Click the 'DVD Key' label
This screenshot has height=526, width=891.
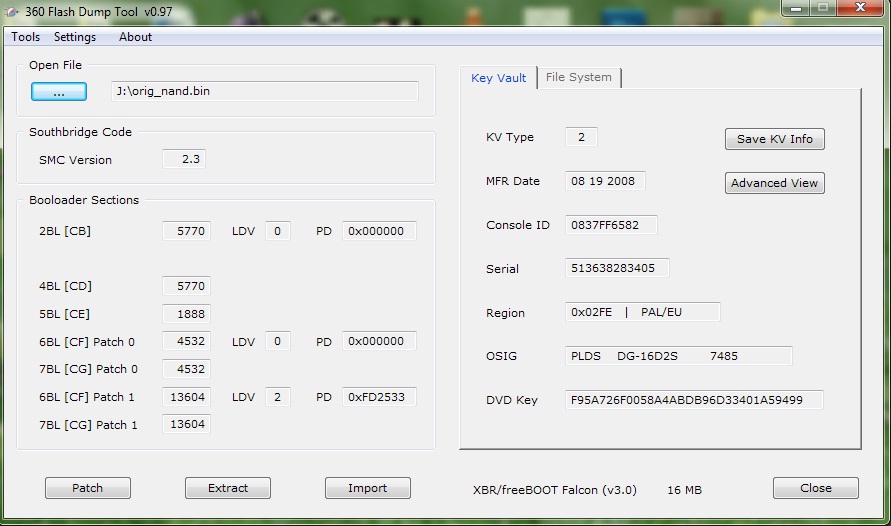click(511, 400)
